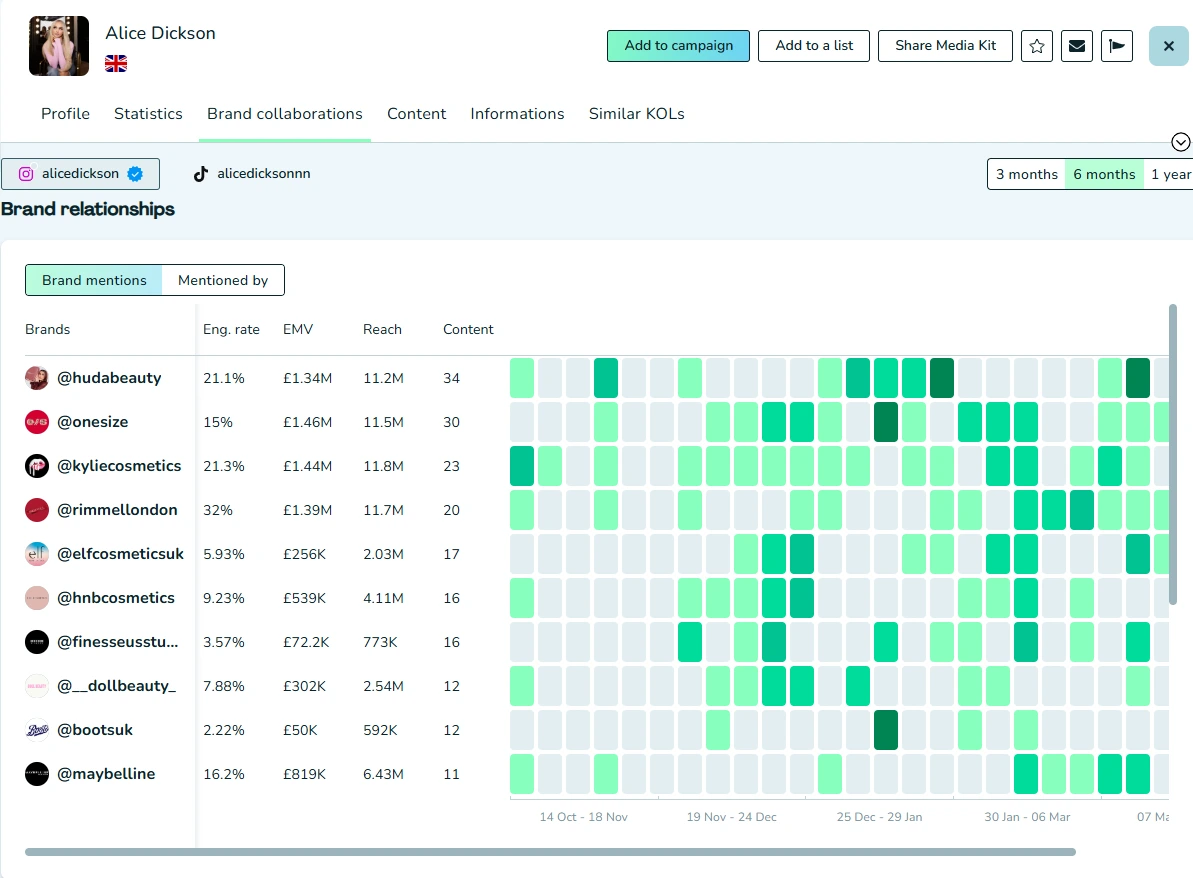Viewport: 1193px width, 878px height.
Task: Click the @elfcosmeticsuk brand logo
Action: coord(37,554)
